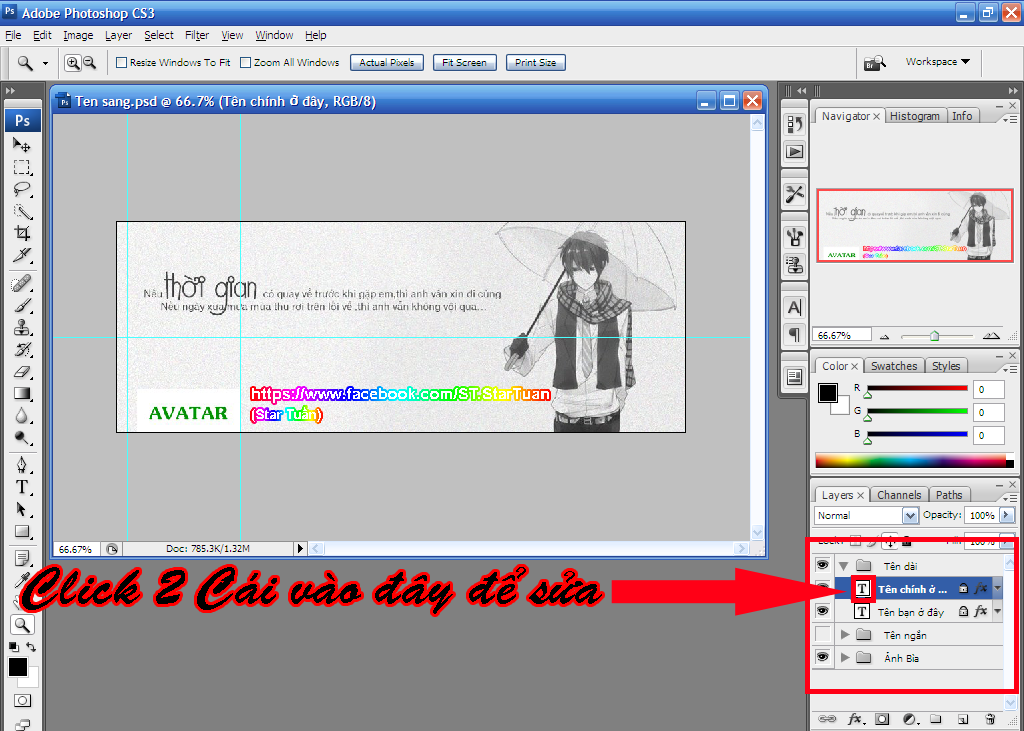Hide the Ảnh Bìa group
This screenshot has width=1024, height=731.
(x=822, y=657)
